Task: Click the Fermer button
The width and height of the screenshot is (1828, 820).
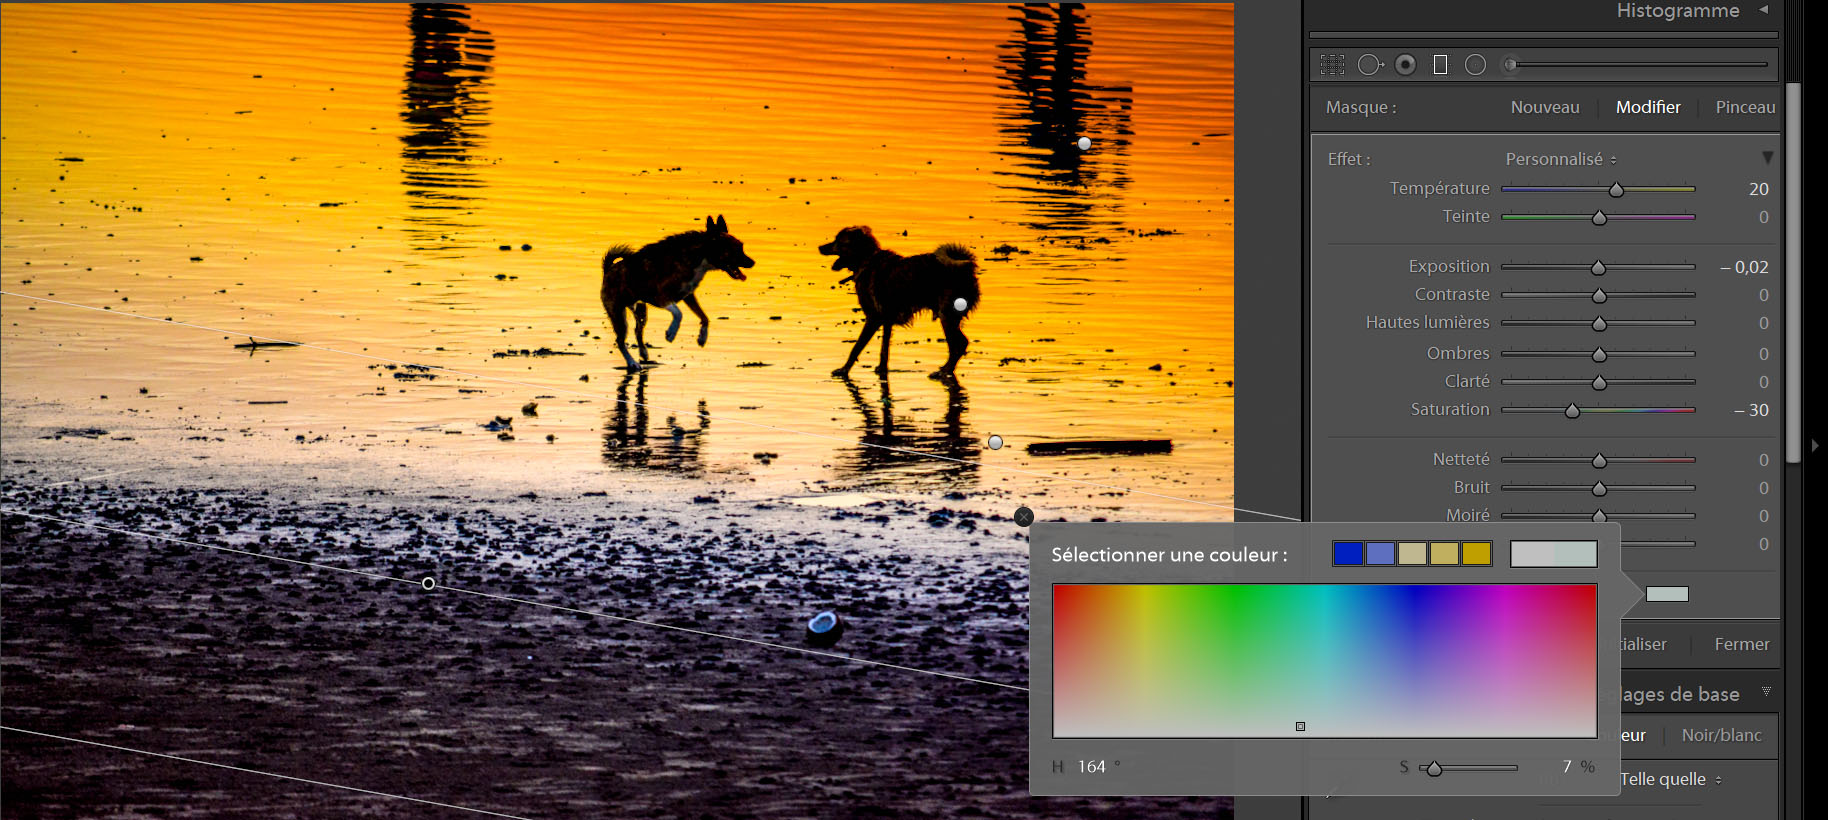Action: (x=1741, y=645)
